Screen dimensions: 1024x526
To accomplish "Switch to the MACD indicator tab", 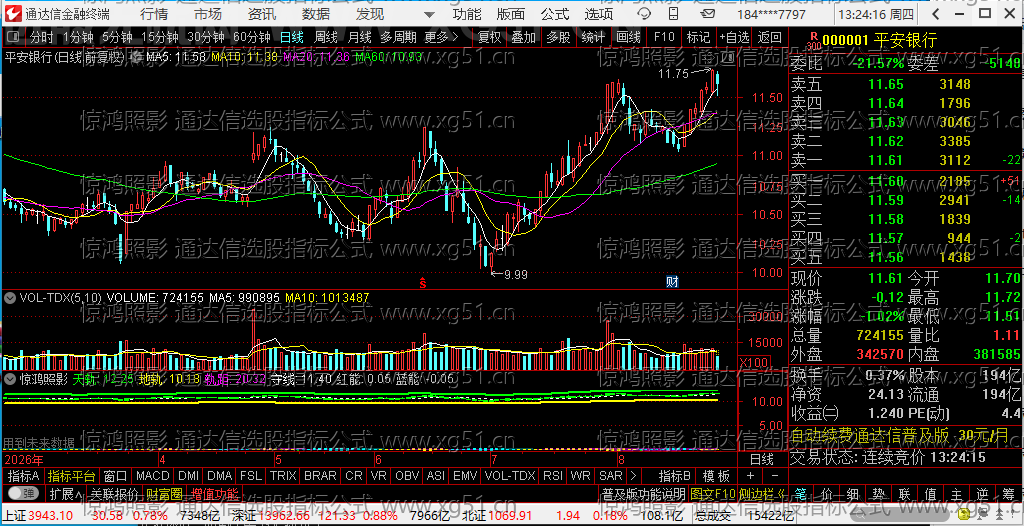I will point(152,476).
